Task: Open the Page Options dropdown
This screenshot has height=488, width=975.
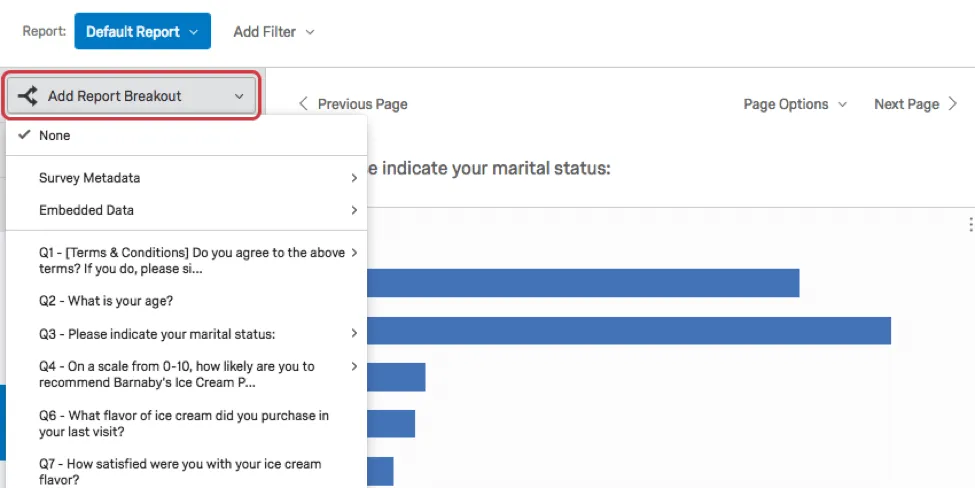Action: pos(794,104)
